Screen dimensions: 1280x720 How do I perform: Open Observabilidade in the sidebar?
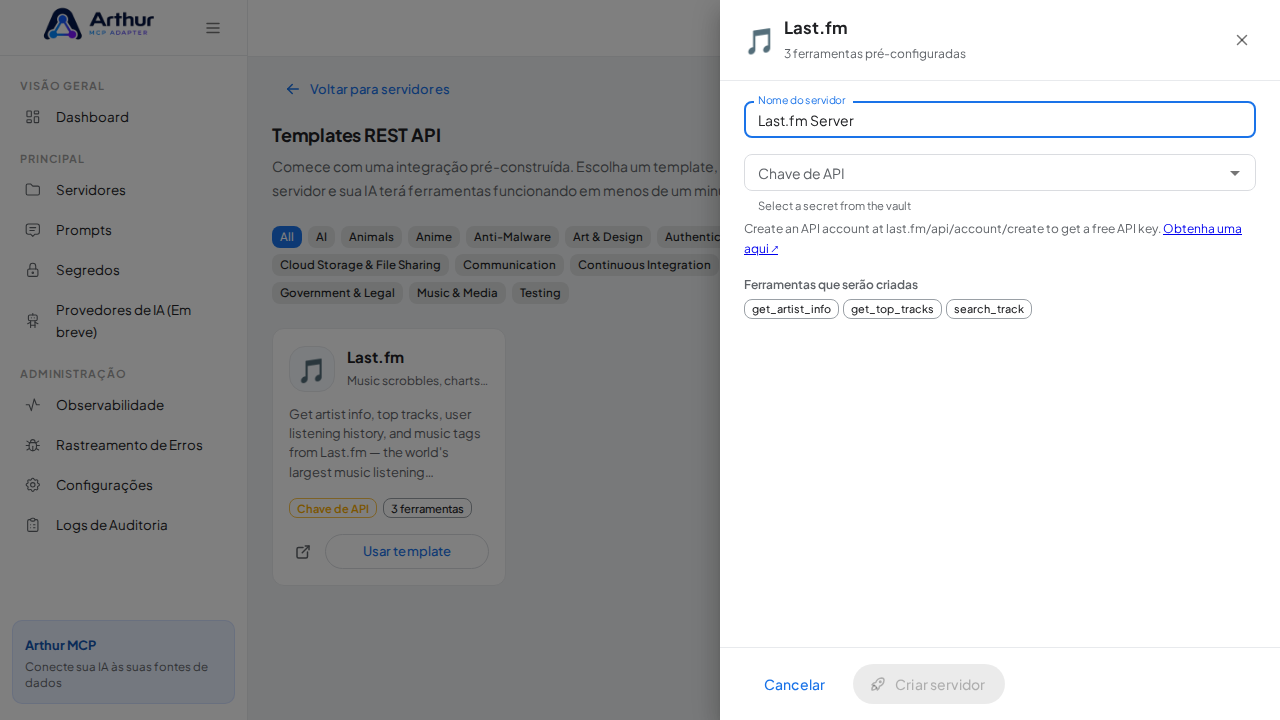click(x=123, y=405)
